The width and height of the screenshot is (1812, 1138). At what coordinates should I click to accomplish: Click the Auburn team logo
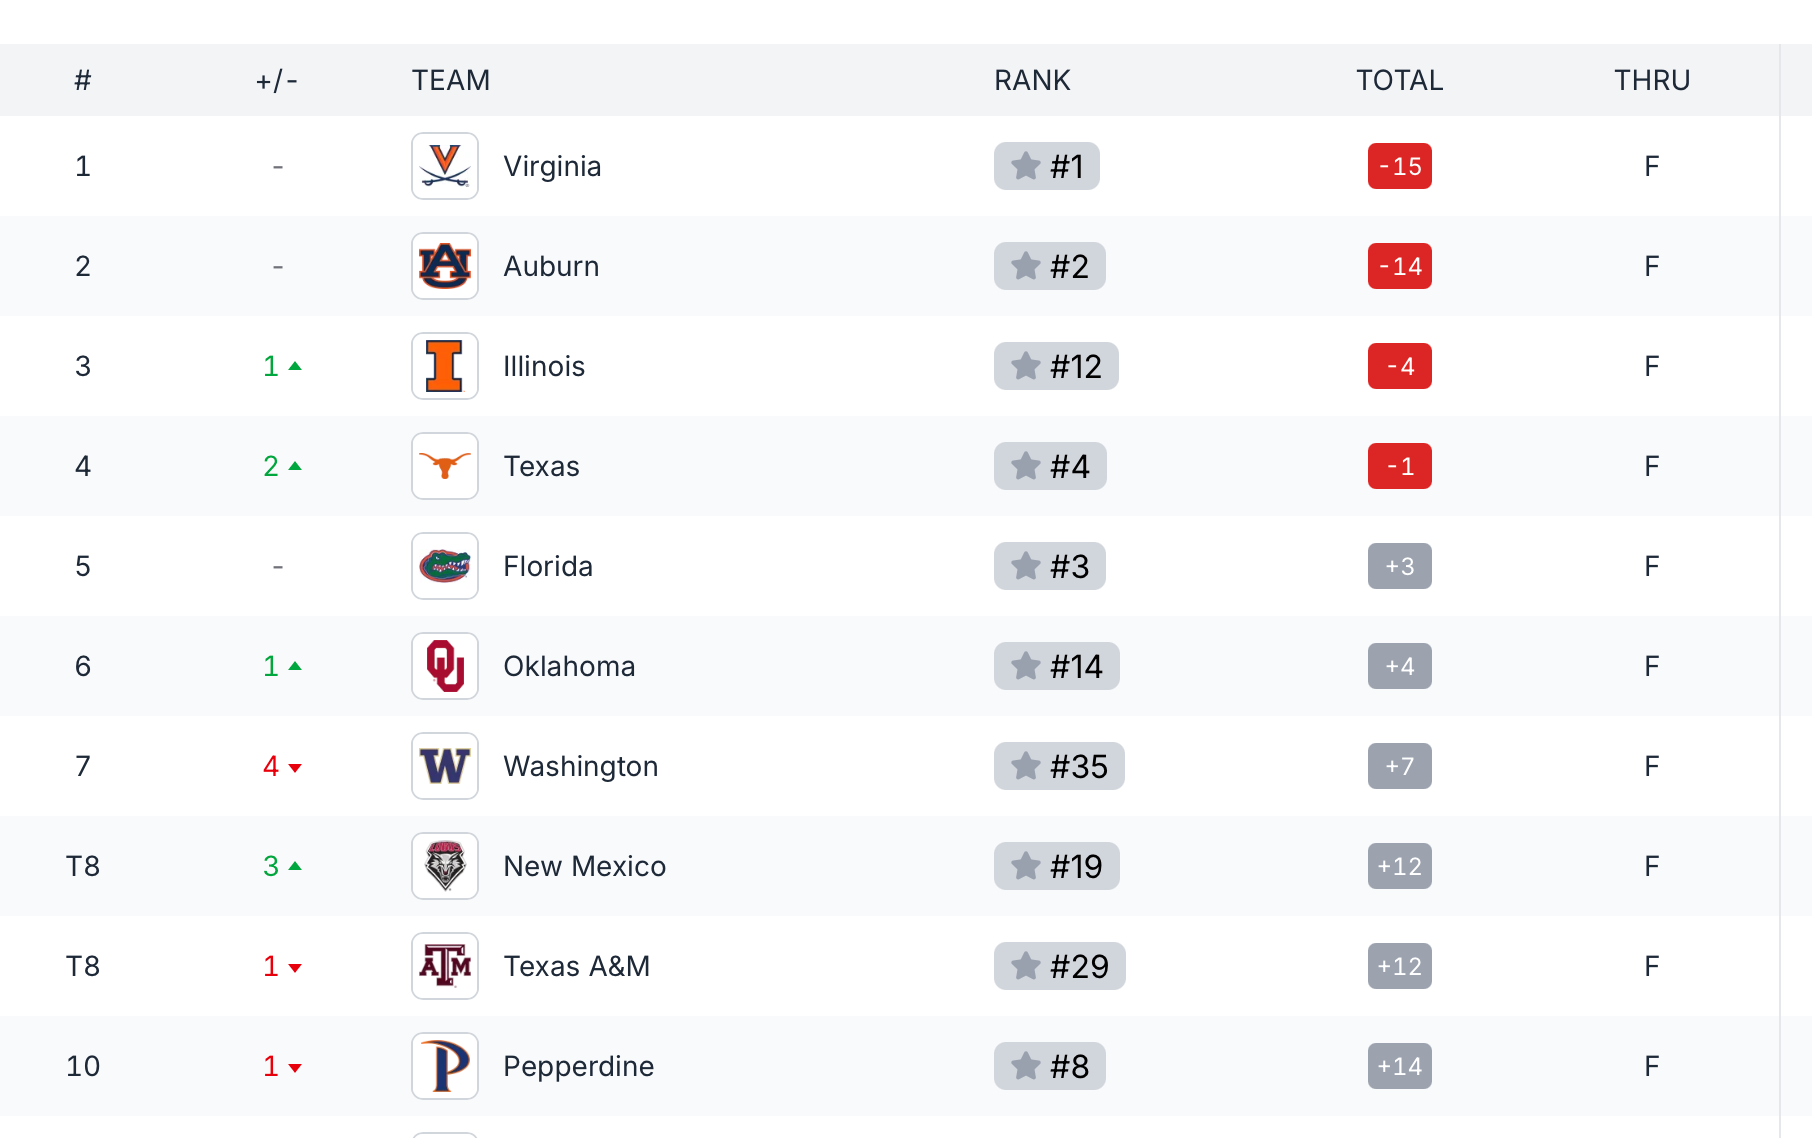(445, 266)
